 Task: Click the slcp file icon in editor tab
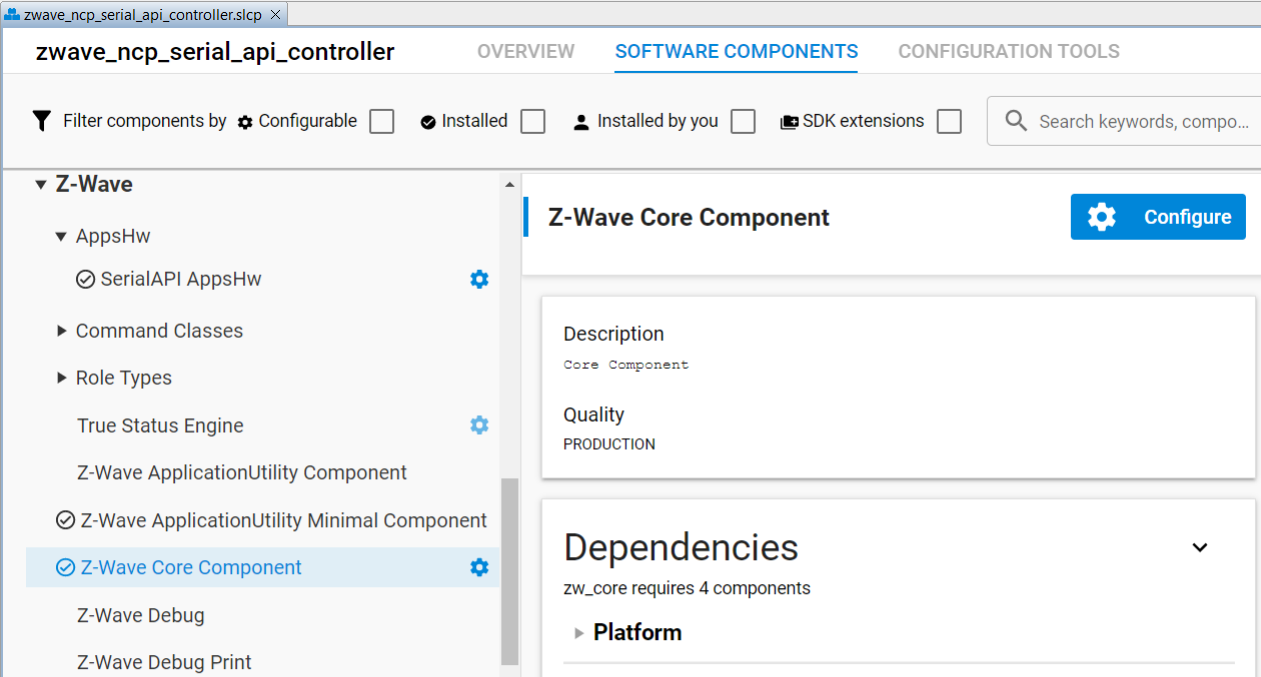coord(12,14)
